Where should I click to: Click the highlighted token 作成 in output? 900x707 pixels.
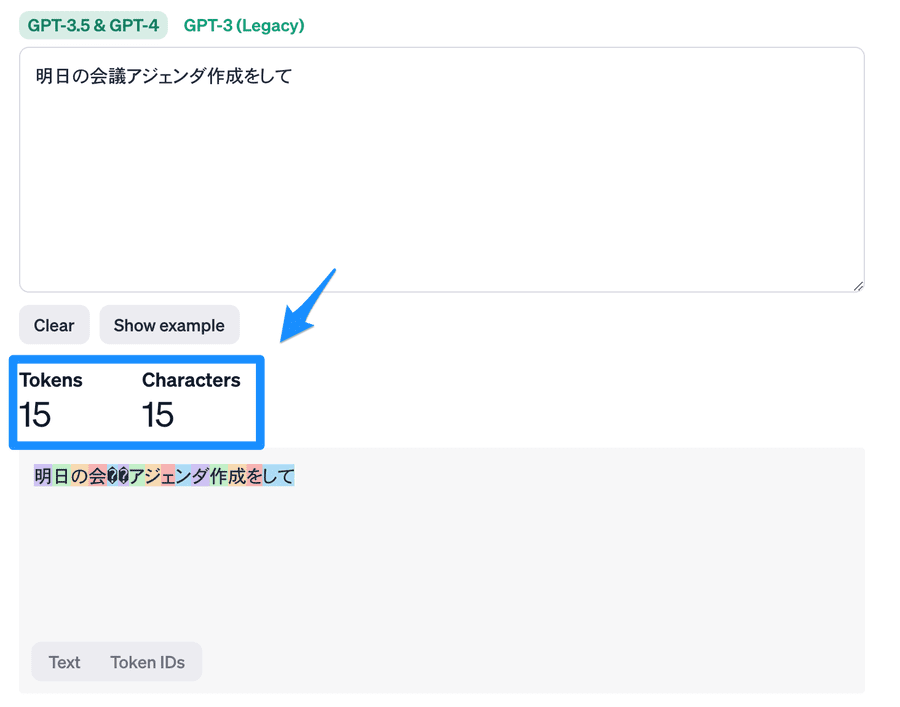point(228,476)
